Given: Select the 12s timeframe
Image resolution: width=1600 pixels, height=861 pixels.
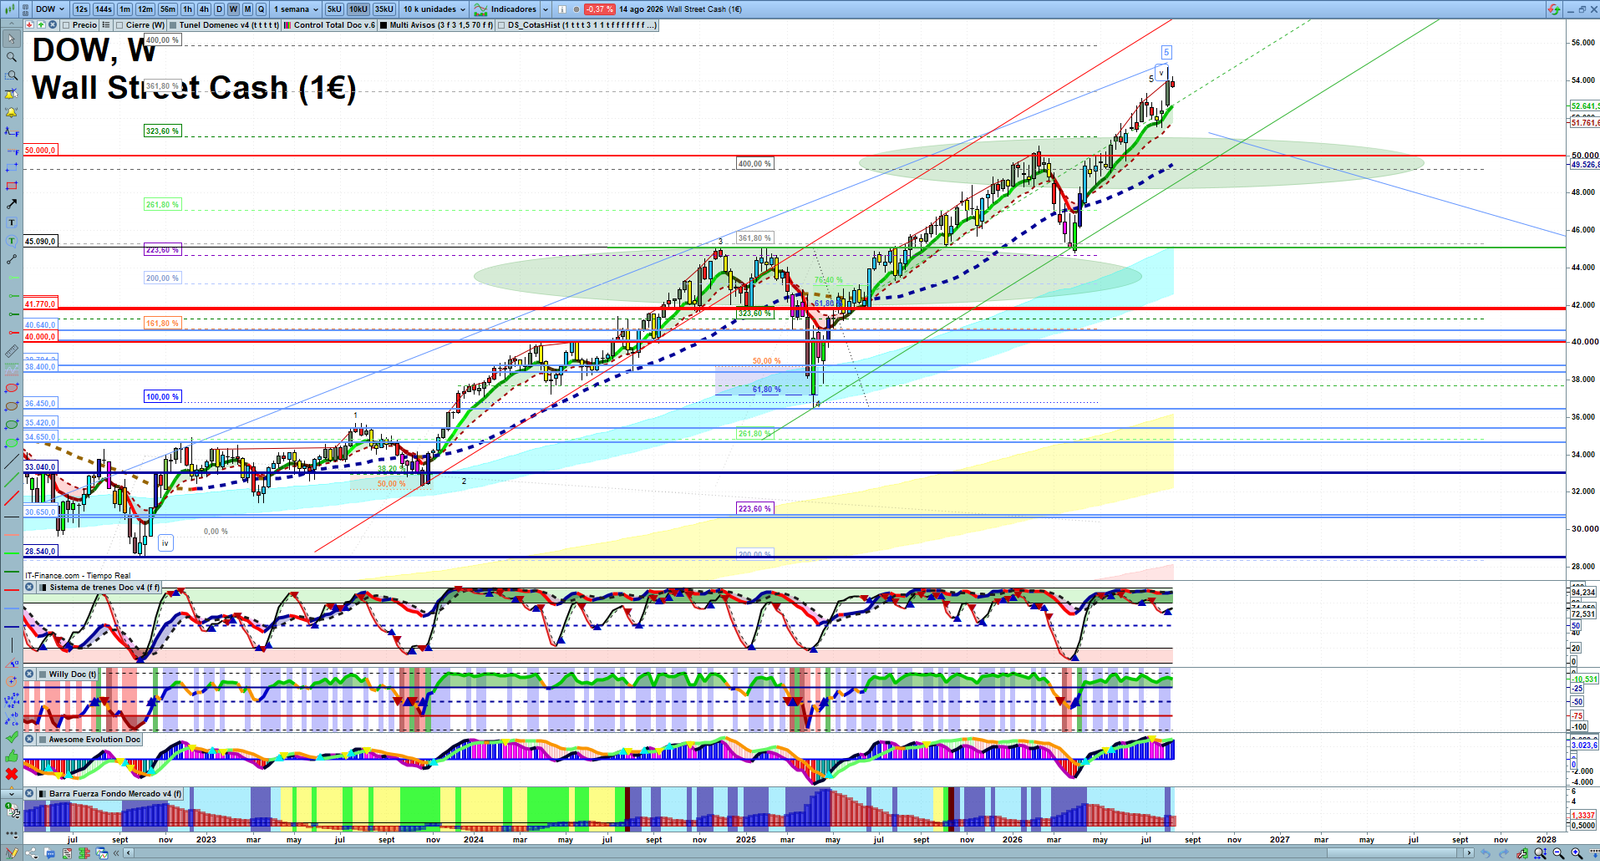Looking at the screenshot, I should [81, 9].
